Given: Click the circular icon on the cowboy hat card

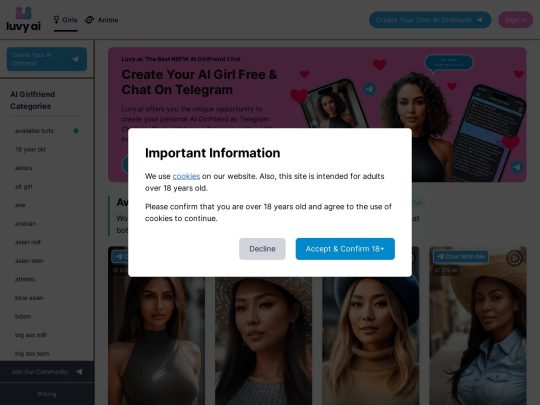Looking at the screenshot, I should pyautogui.click(x=514, y=258).
